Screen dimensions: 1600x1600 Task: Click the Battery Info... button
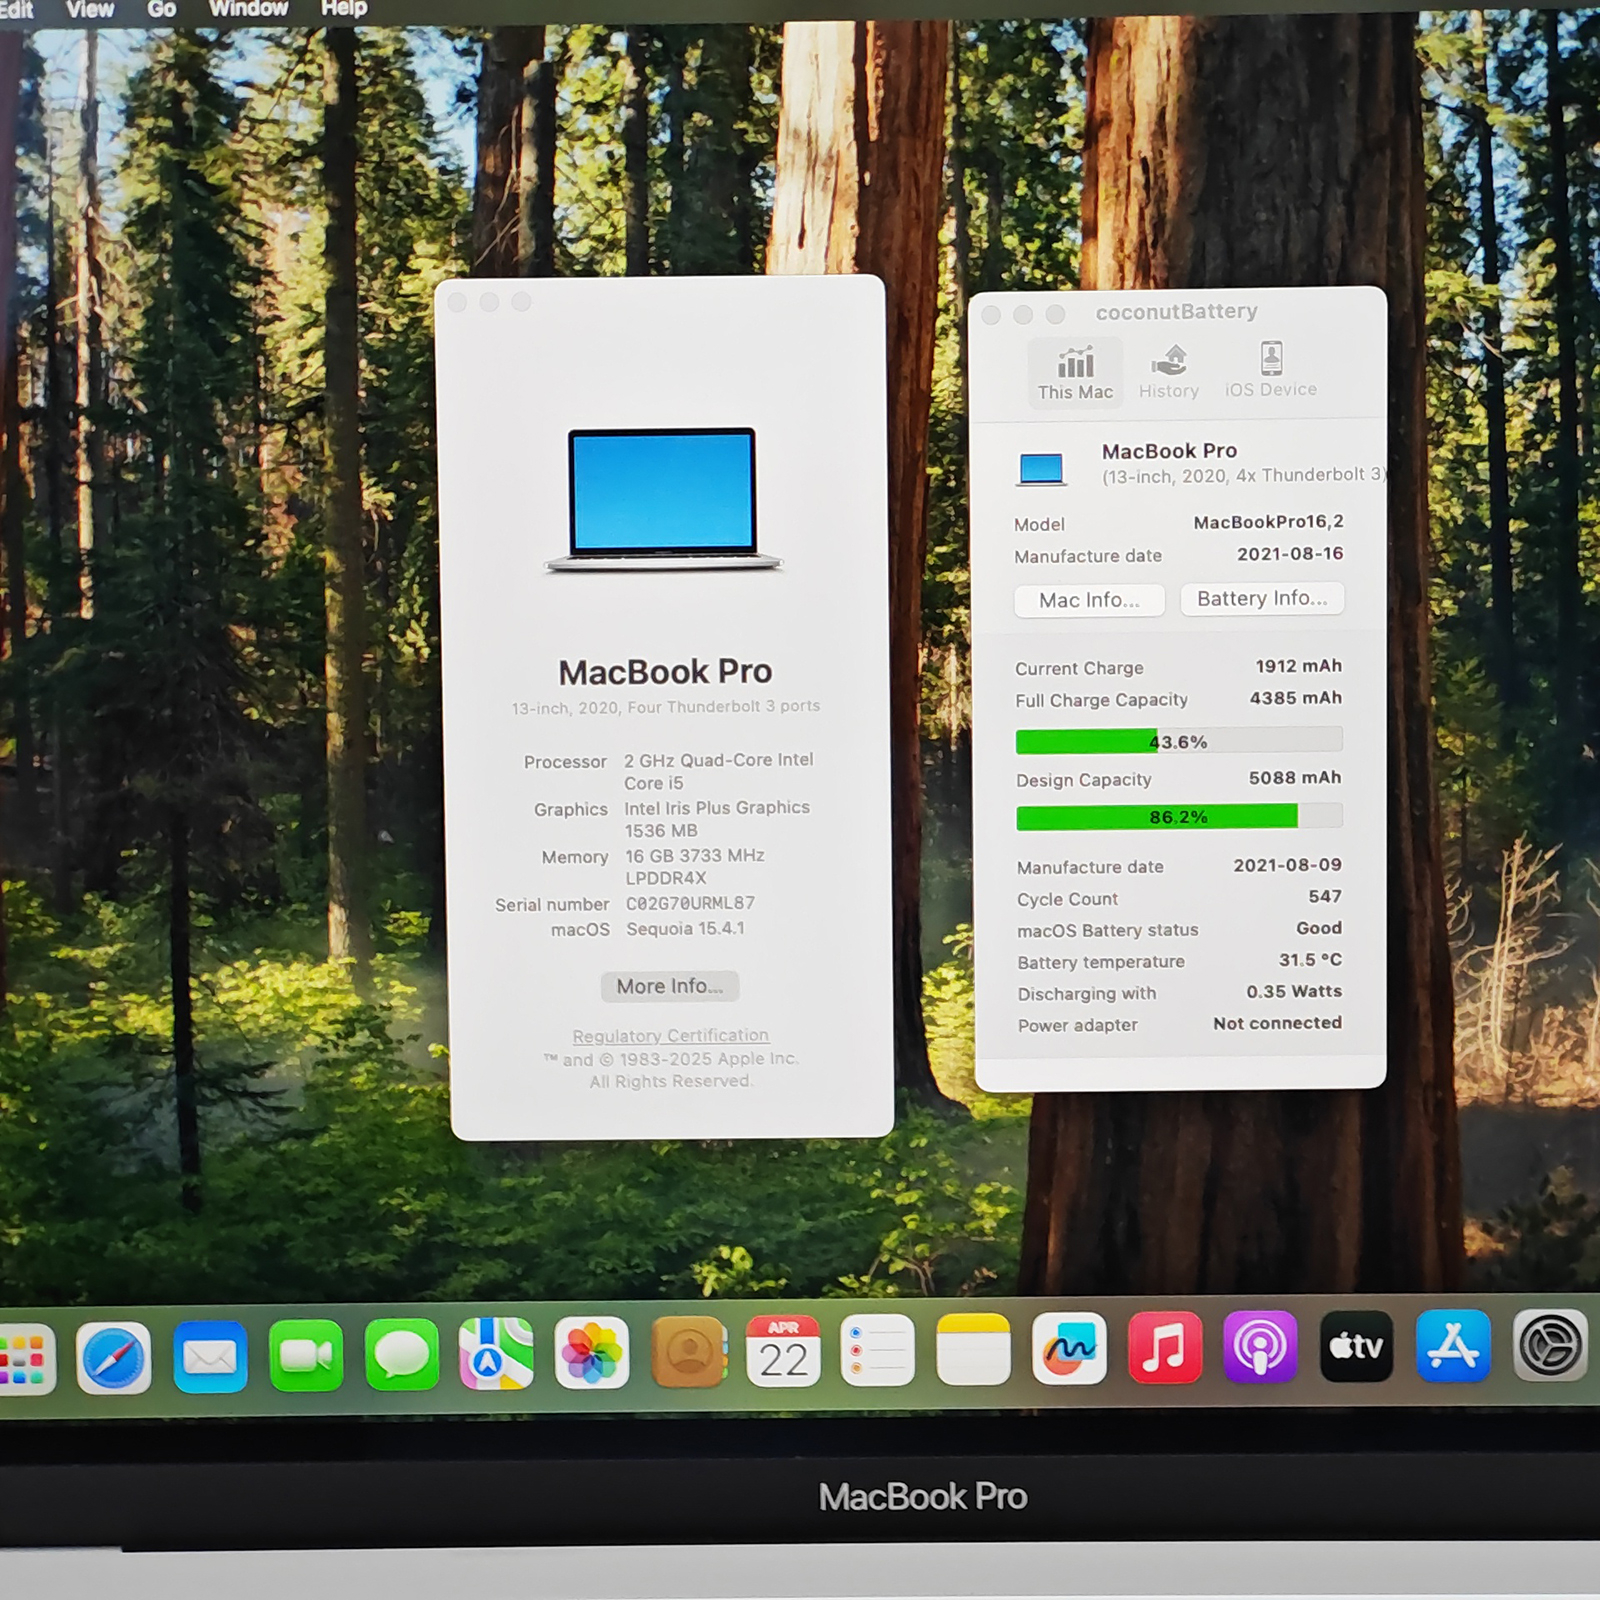click(x=1262, y=598)
